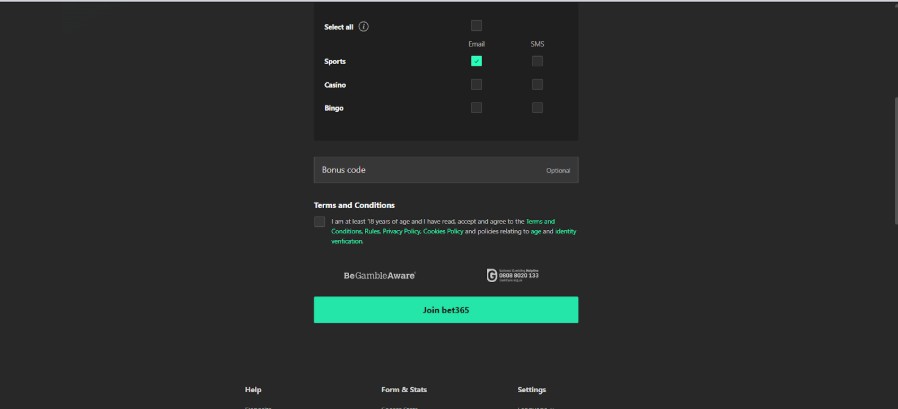This screenshot has width=898, height=409.
Task: Accept the Terms and Conditions checkbox
Action: pyautogui.click(x=320, y=222)
